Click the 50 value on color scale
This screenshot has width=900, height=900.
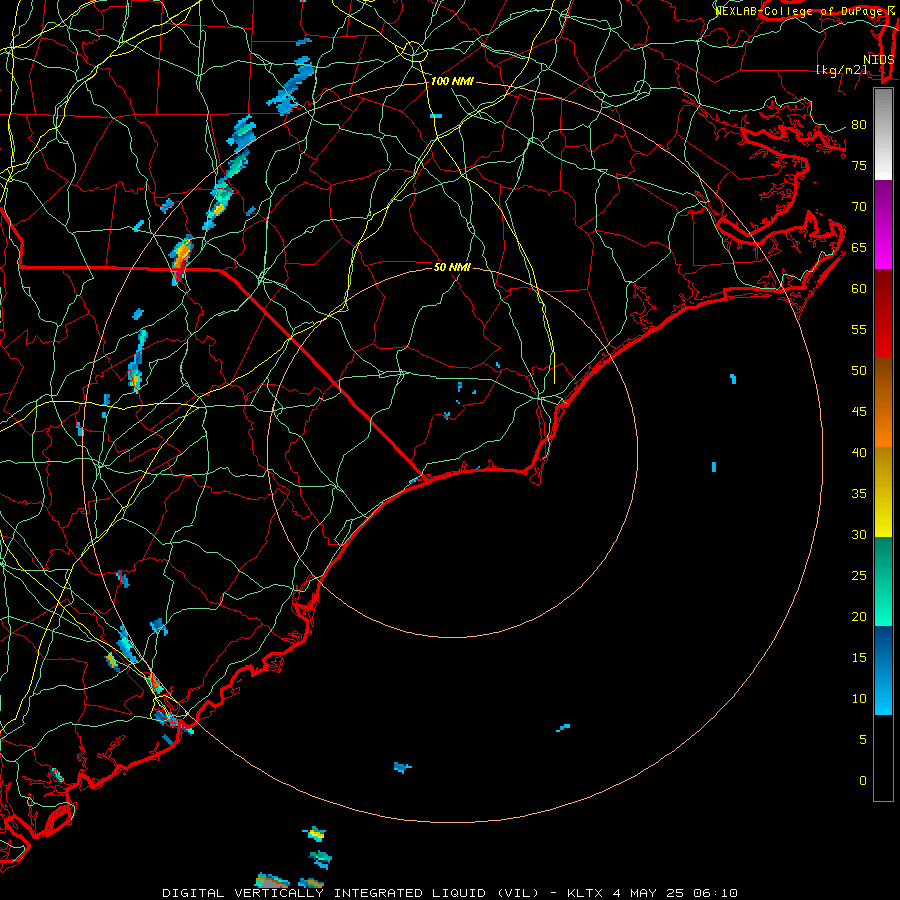[x=859, y=370]
